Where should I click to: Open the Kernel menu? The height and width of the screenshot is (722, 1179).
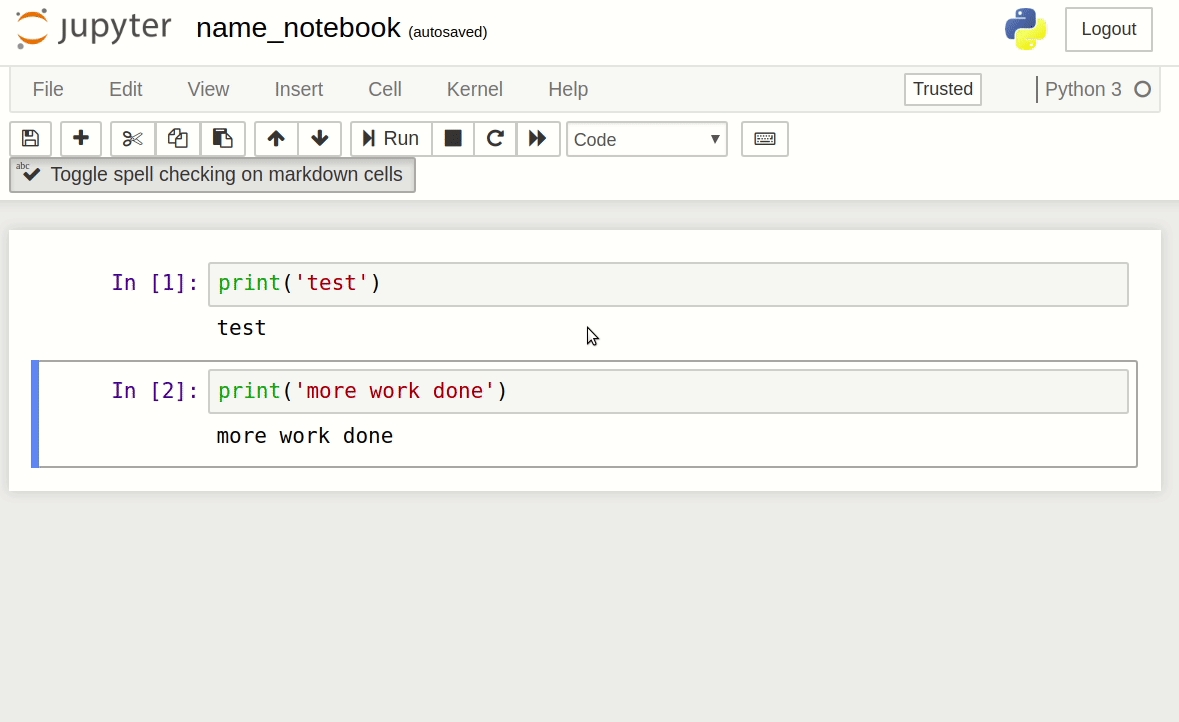click(474, 89)
